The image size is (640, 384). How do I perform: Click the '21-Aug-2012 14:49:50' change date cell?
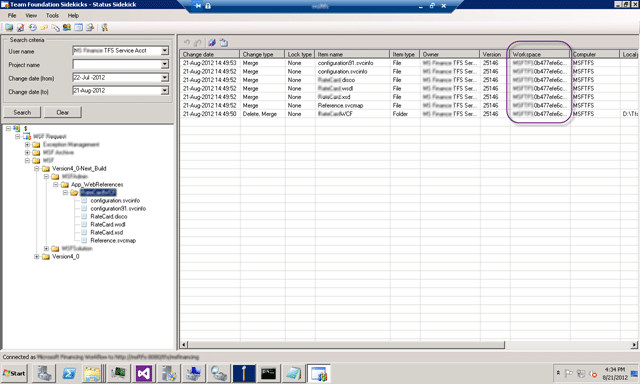point(209,114)
